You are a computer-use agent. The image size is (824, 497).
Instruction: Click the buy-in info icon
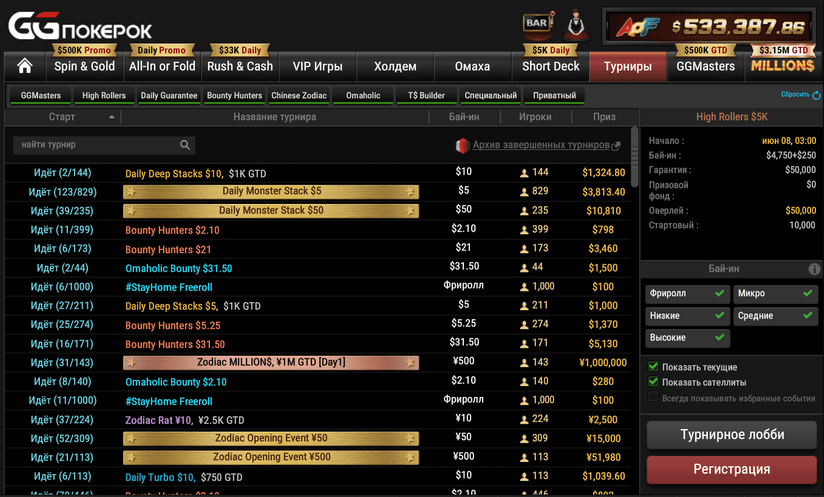[814, 269]
